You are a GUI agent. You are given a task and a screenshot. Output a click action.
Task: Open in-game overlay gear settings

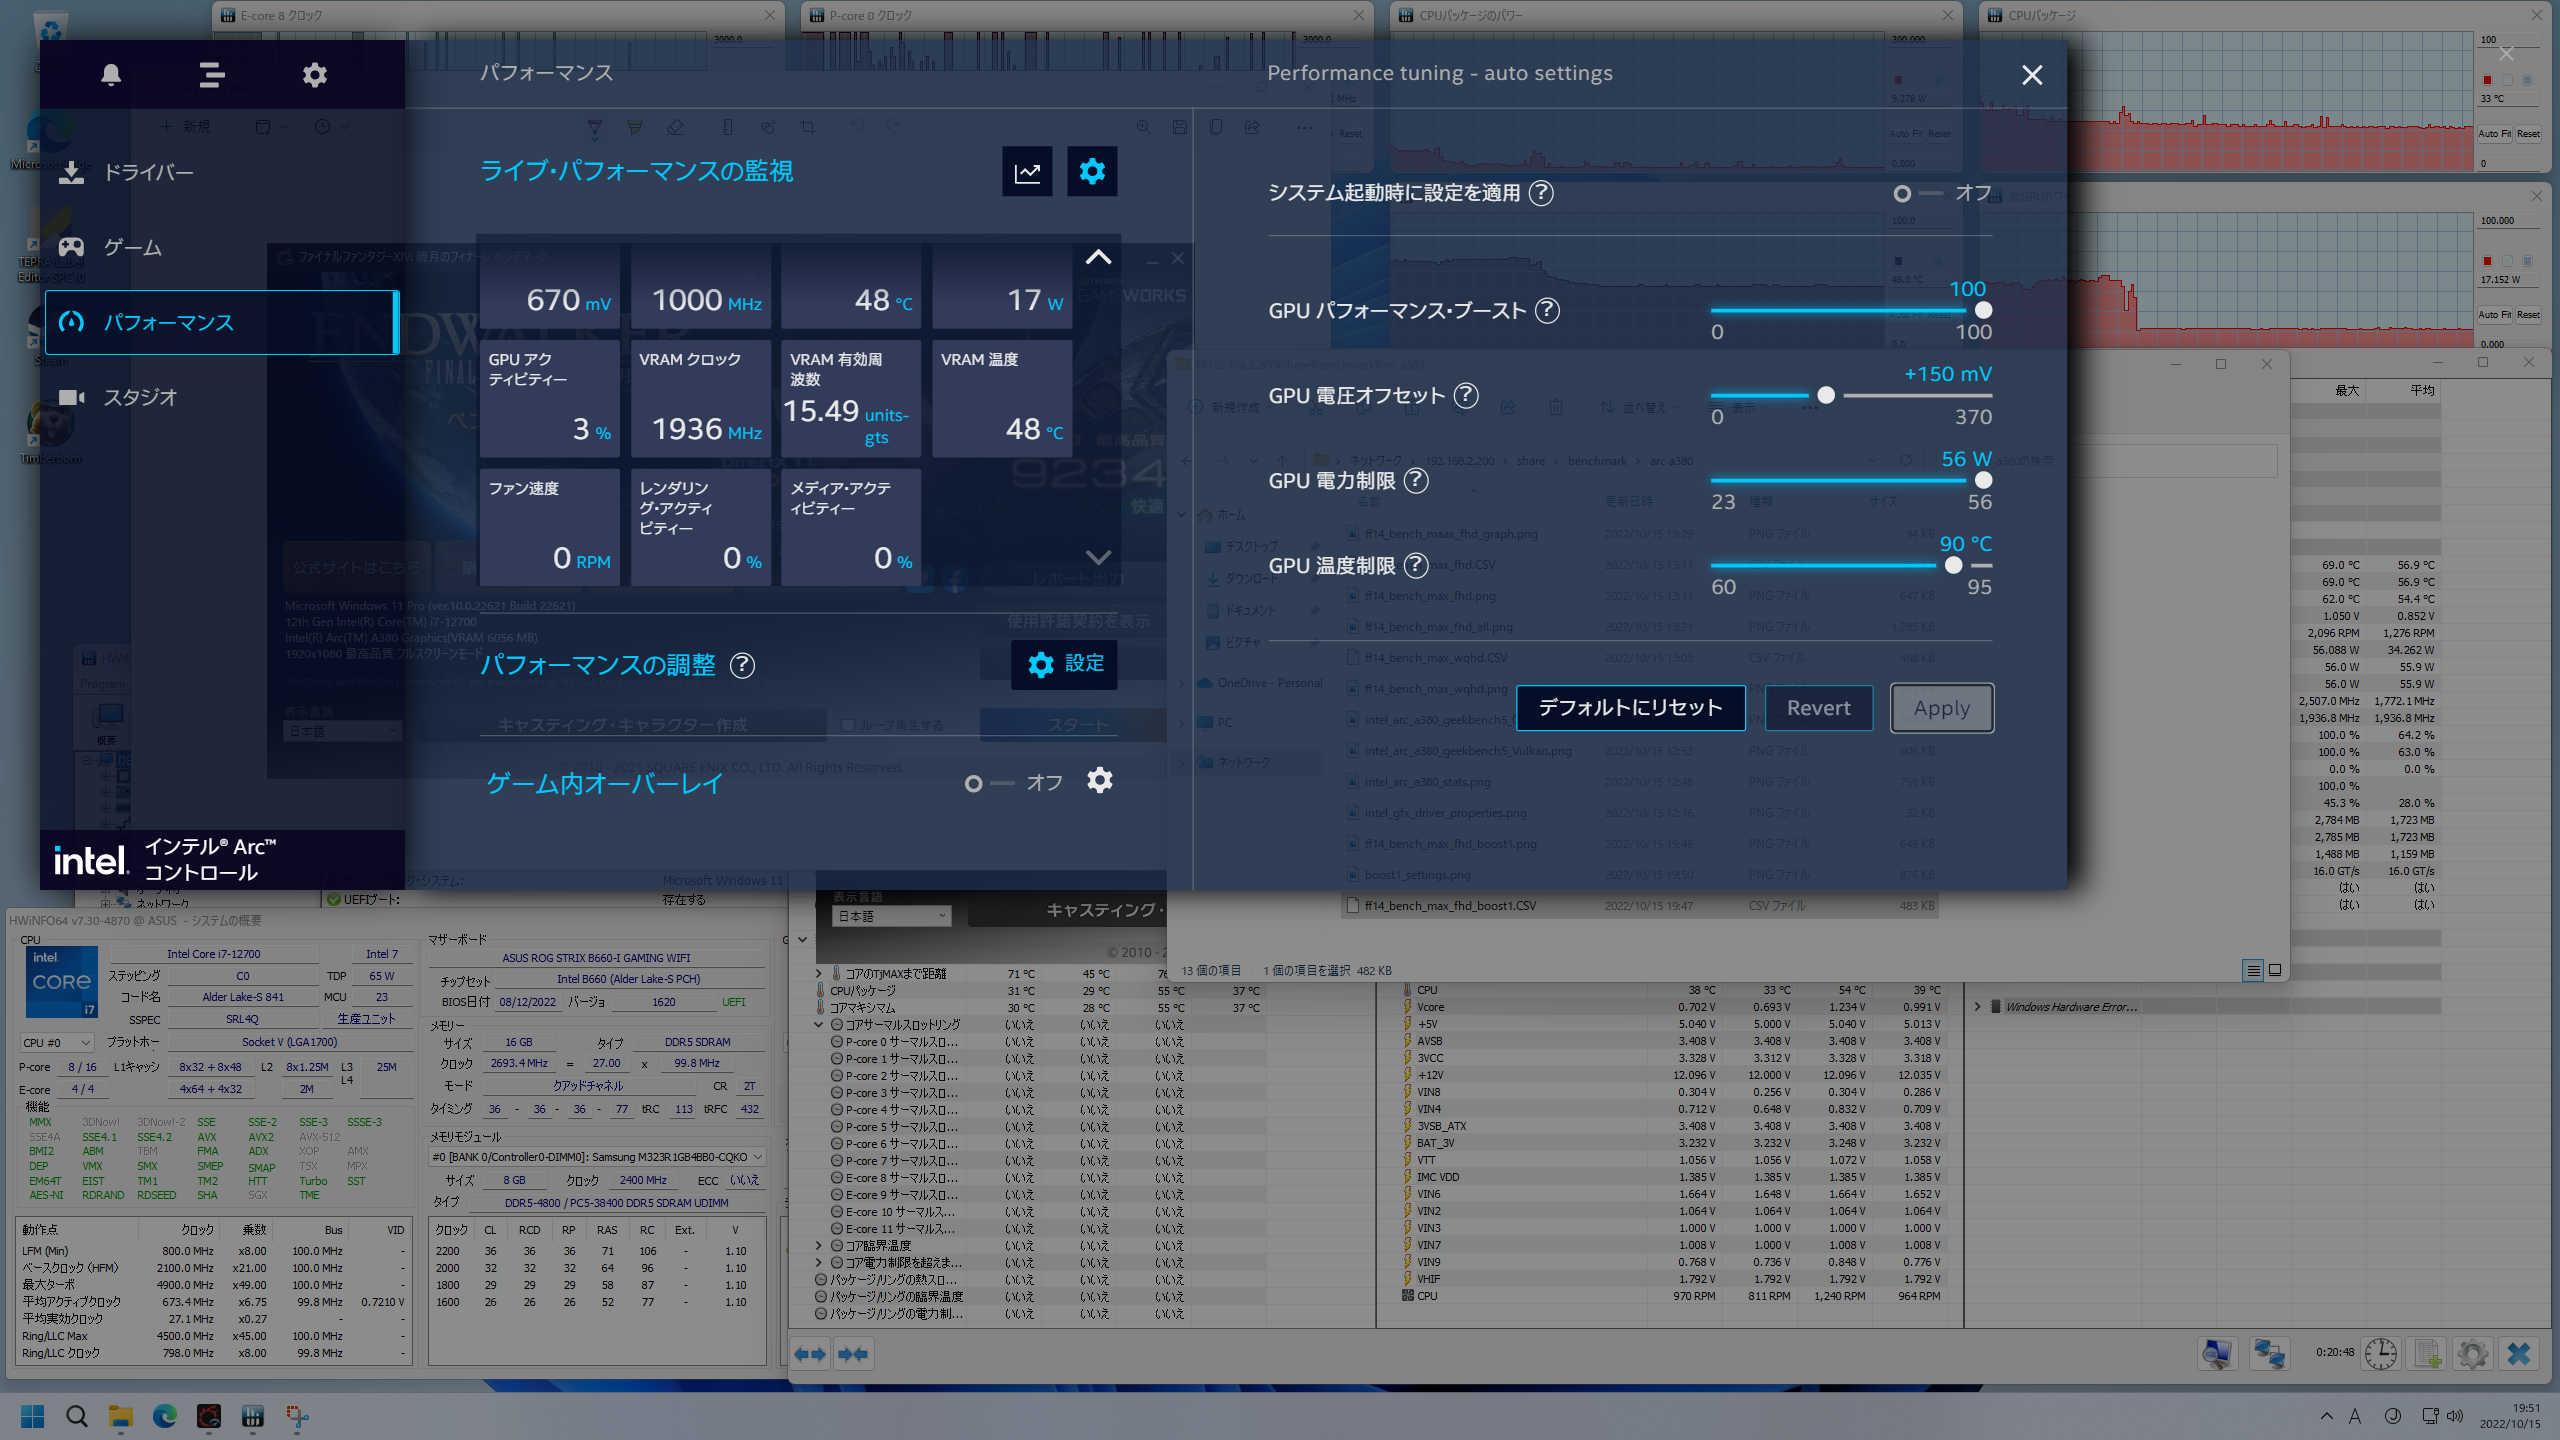click(1100, 780)
